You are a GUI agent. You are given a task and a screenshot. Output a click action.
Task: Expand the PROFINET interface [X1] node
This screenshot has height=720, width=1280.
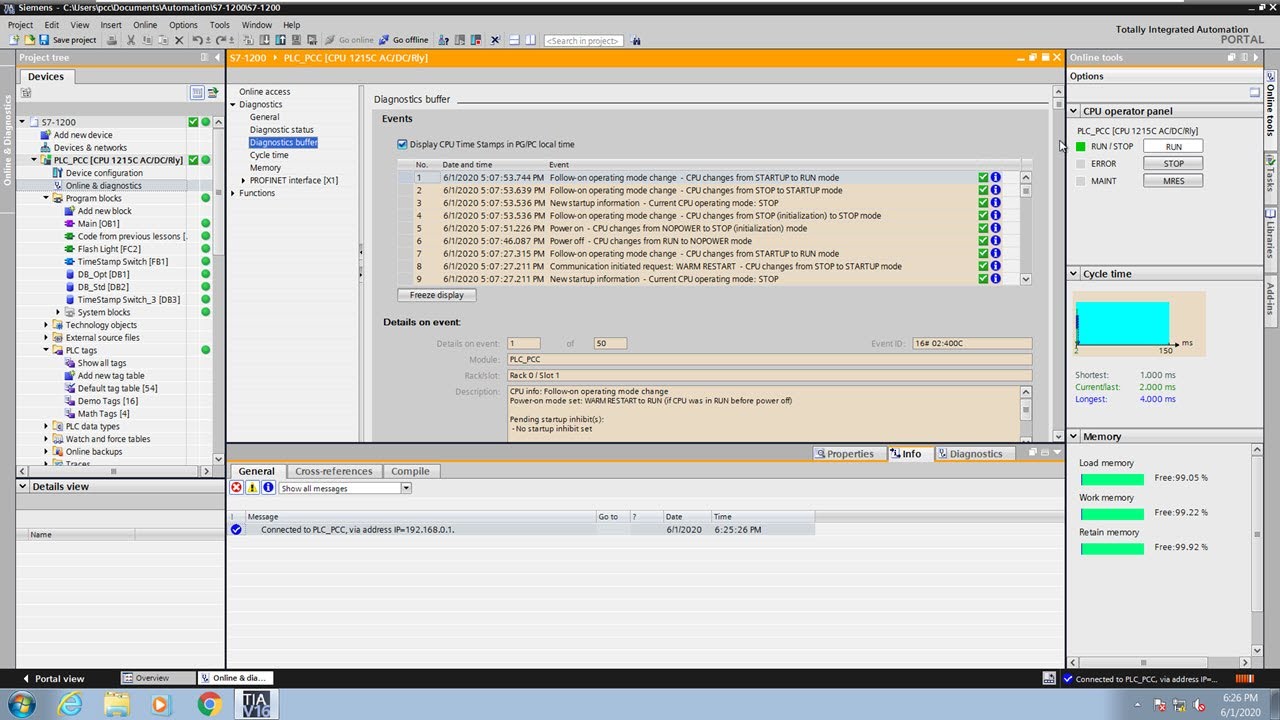(x=243, y=181)
